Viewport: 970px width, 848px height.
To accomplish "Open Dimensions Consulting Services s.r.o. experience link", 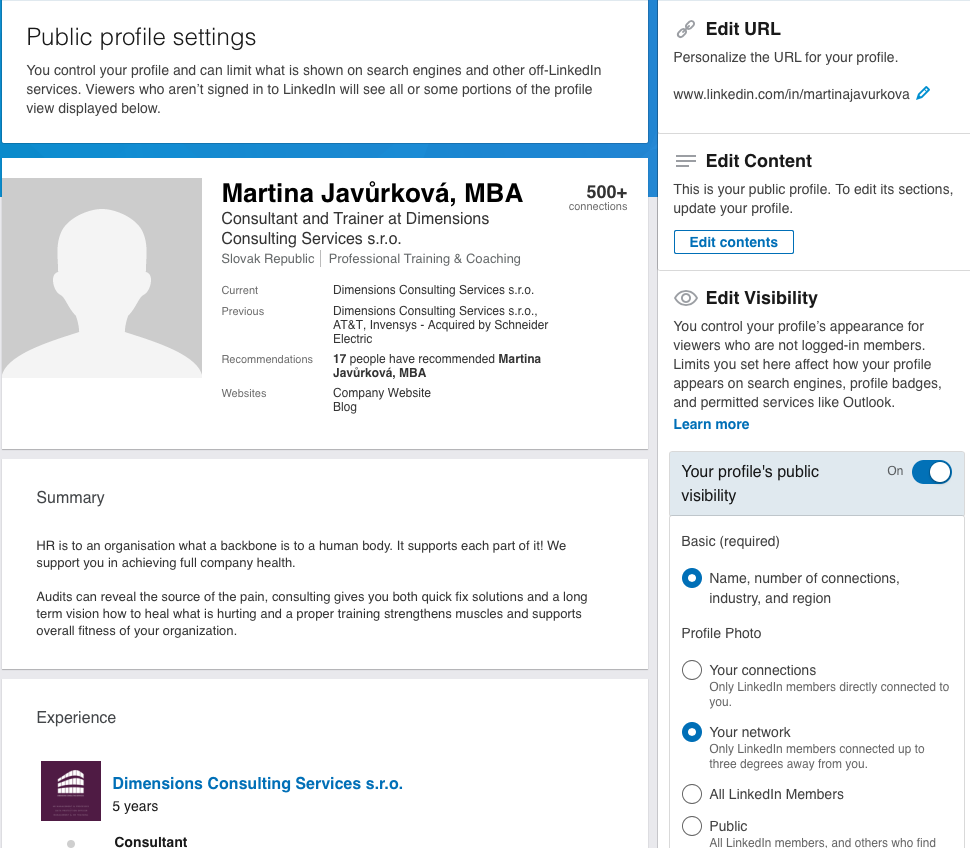I will coord(257,783).
